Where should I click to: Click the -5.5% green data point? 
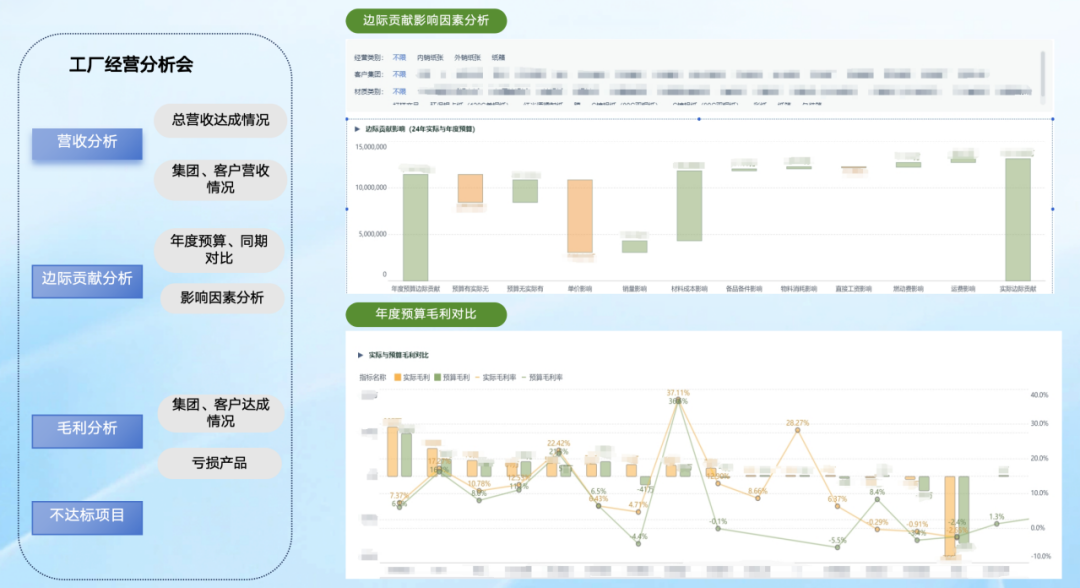838,547
